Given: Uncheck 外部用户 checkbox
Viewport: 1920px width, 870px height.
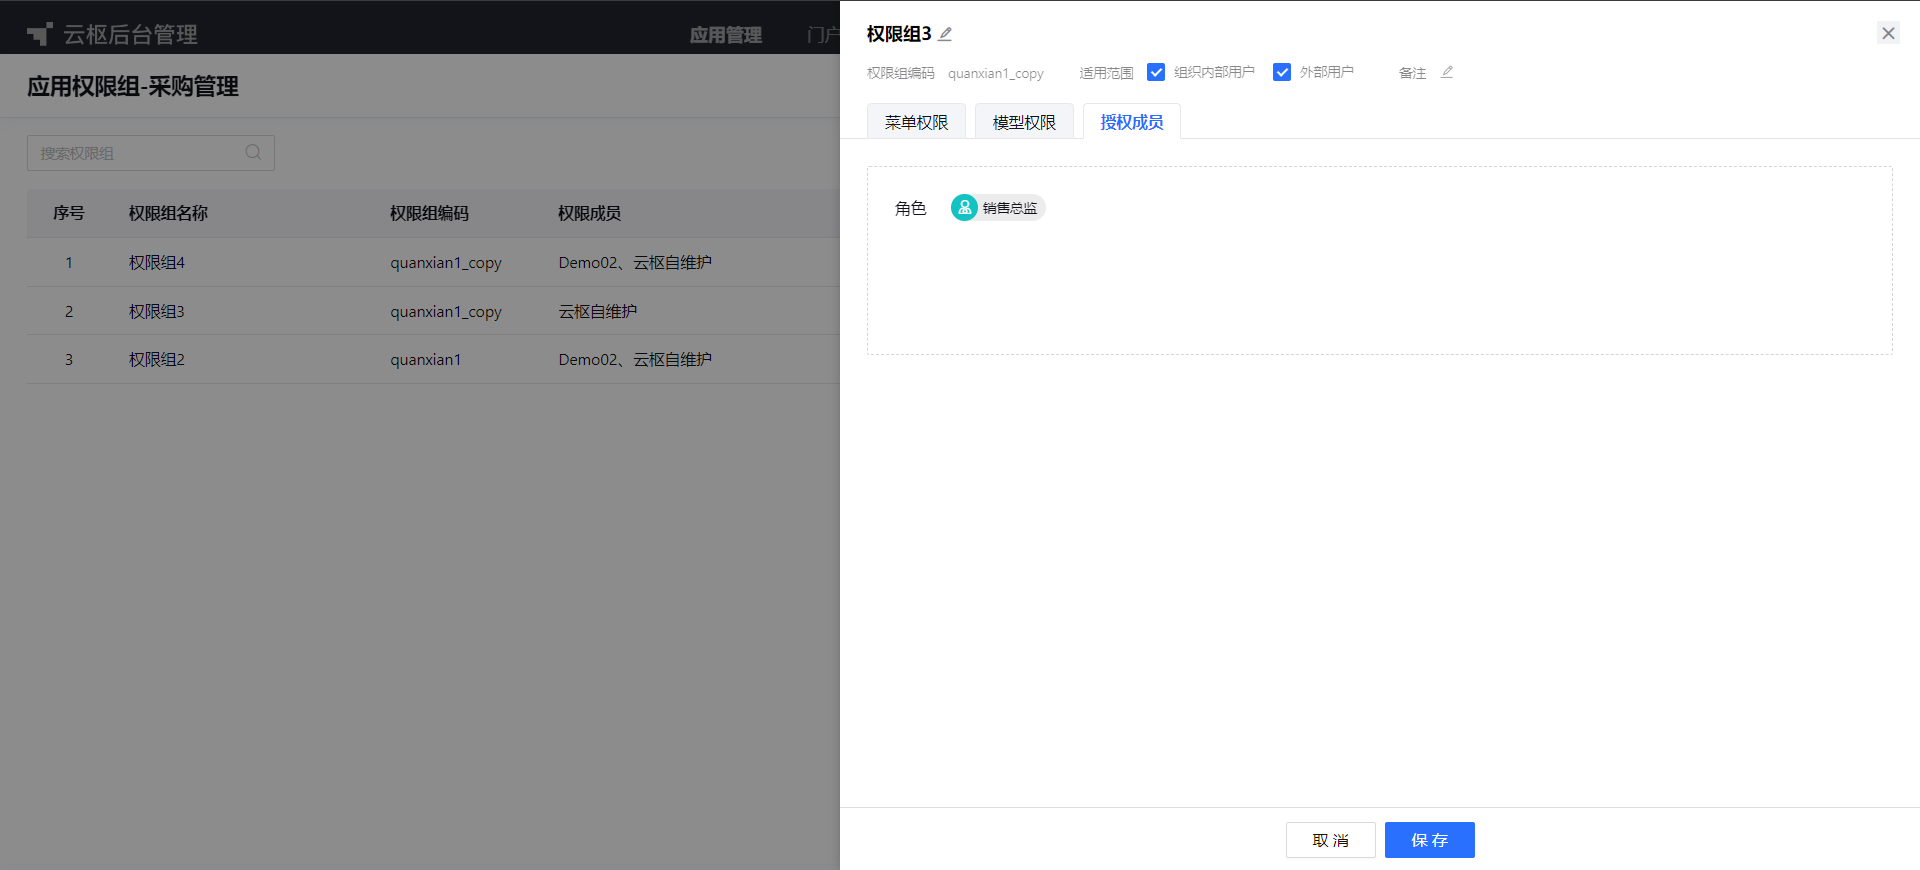Looking at the screenshot, I should [1282, 72].
